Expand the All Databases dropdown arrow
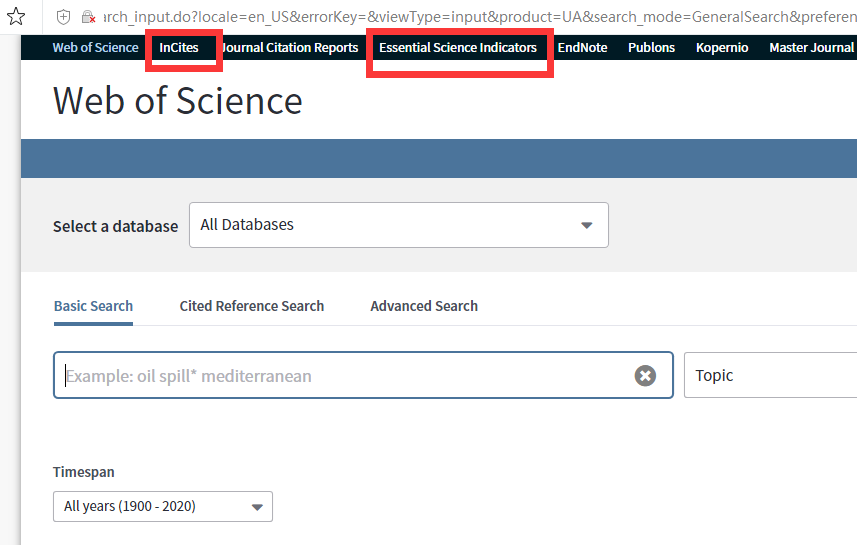Screen dimensions: 857x545 (x=586, y=225)
